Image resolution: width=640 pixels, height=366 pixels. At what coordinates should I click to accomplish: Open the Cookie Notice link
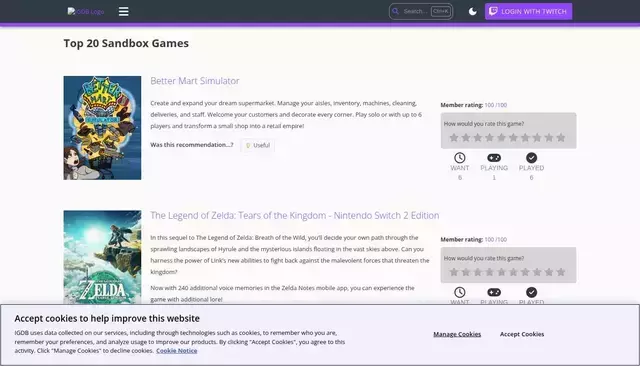(x=177, y=351)
